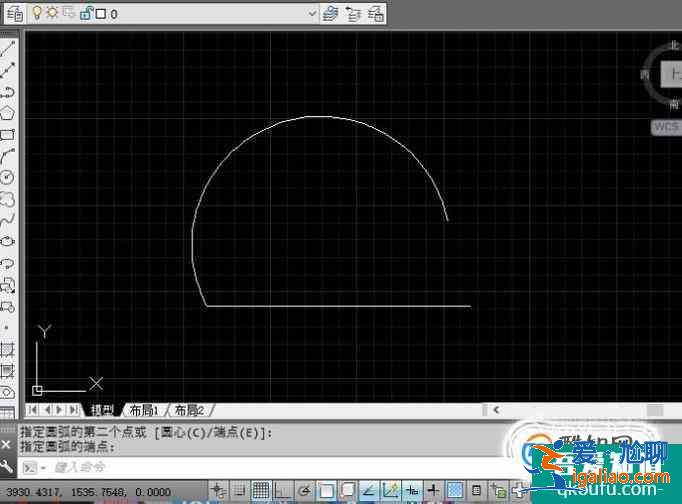Toggle Grid Display in status bar

click(261, 491)
